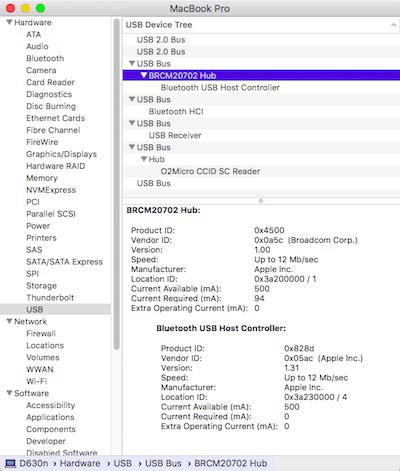Select Bluetooth in the Hardware sidebar
This screenshot has height=471, width=400.
click(x=45, y=58)
